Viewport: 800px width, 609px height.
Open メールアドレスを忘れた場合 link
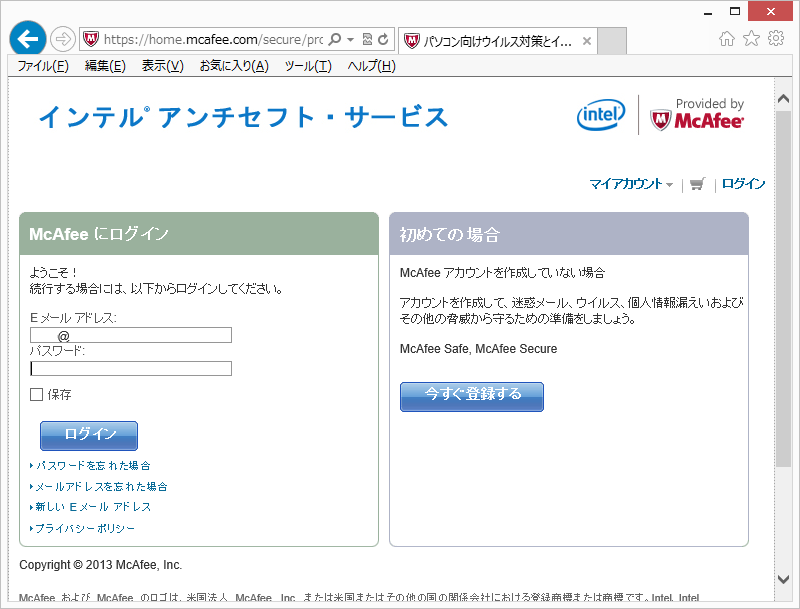click(x=102, y=487)
